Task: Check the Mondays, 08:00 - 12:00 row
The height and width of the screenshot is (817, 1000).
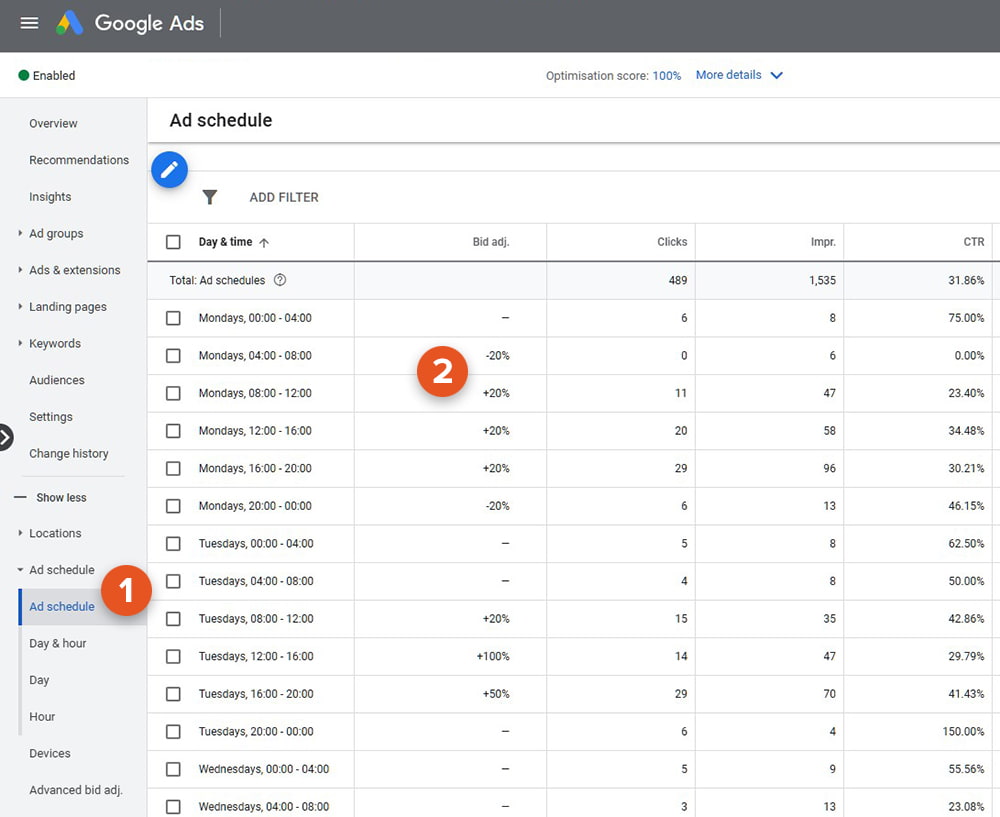Action: tap(173, 394)
